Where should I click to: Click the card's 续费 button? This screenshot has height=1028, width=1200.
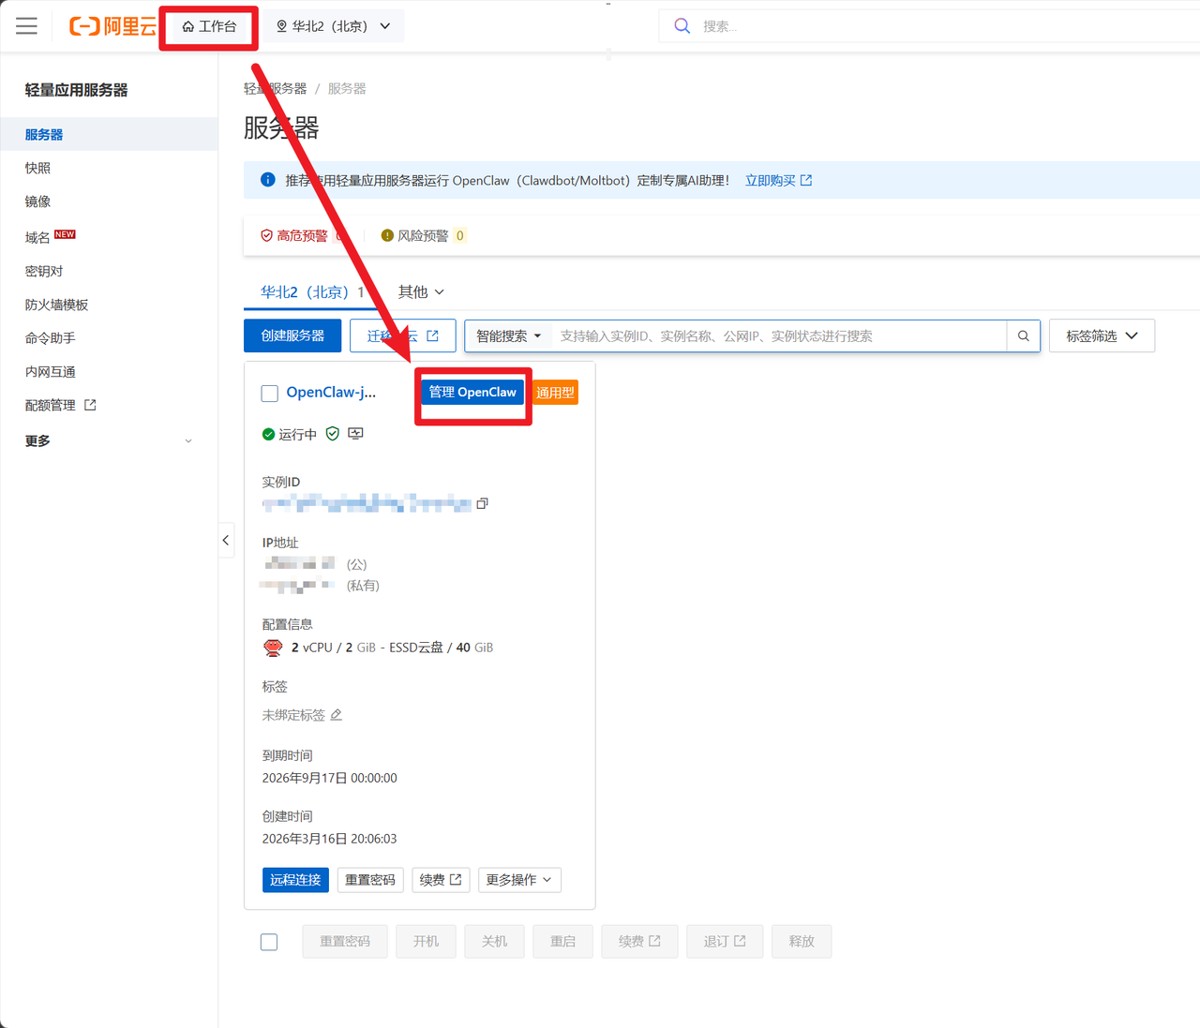tap(441, 880)
